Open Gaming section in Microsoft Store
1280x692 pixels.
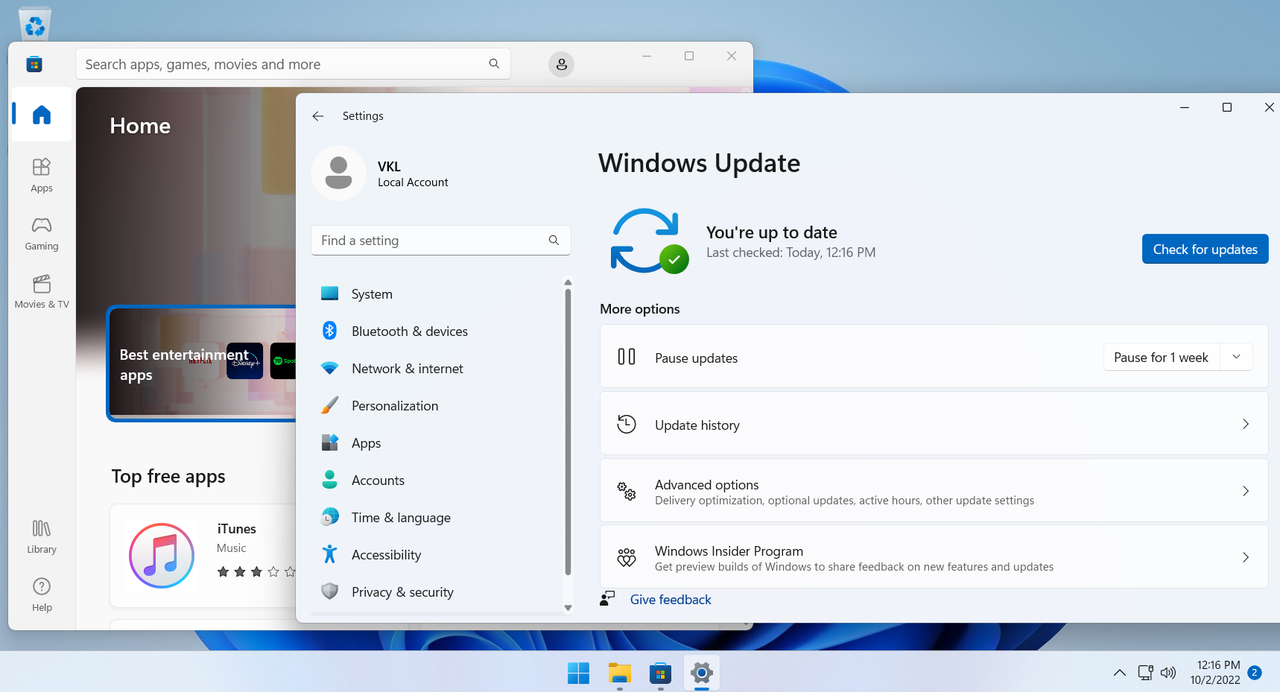tap(41, 232)
